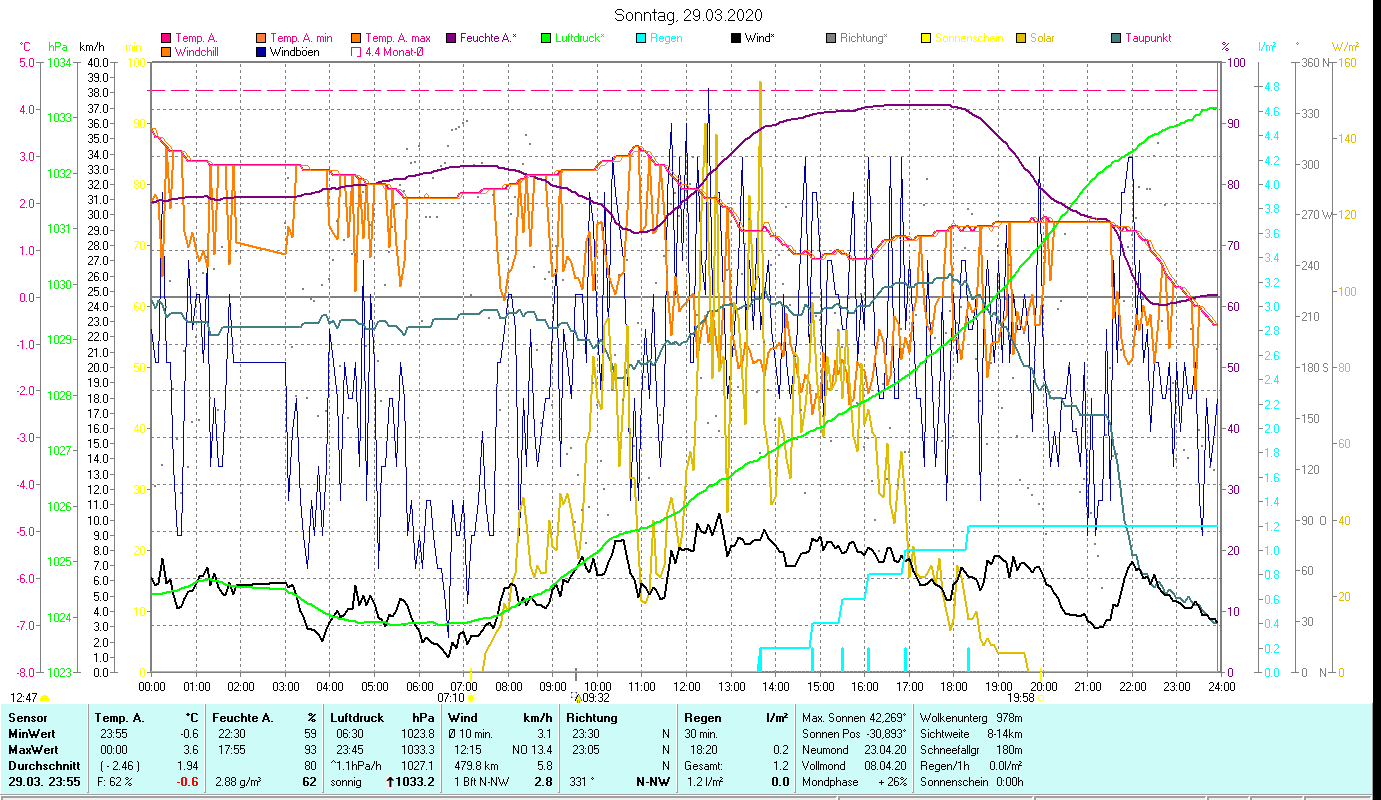Click the red current temperature -0.6
The width and height of the screenshot is (1381, 800).
(188, 782)
